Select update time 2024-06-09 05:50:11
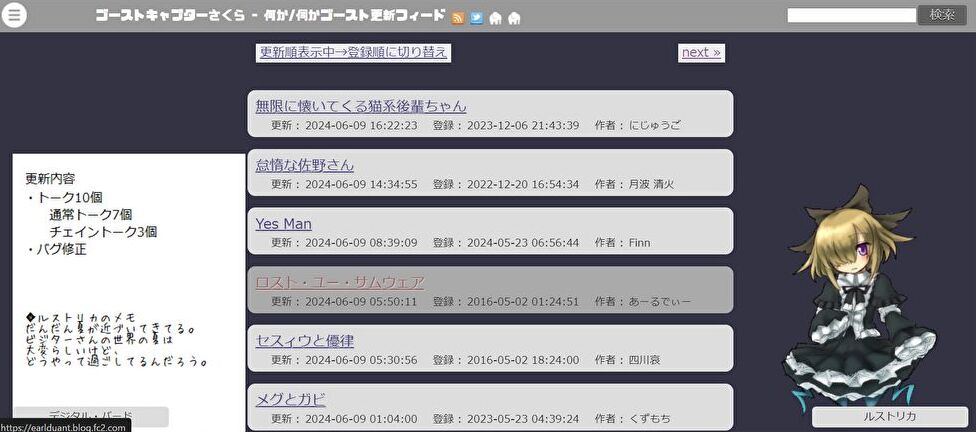This screenshot has width=976, height=432. tap(361, 302)
